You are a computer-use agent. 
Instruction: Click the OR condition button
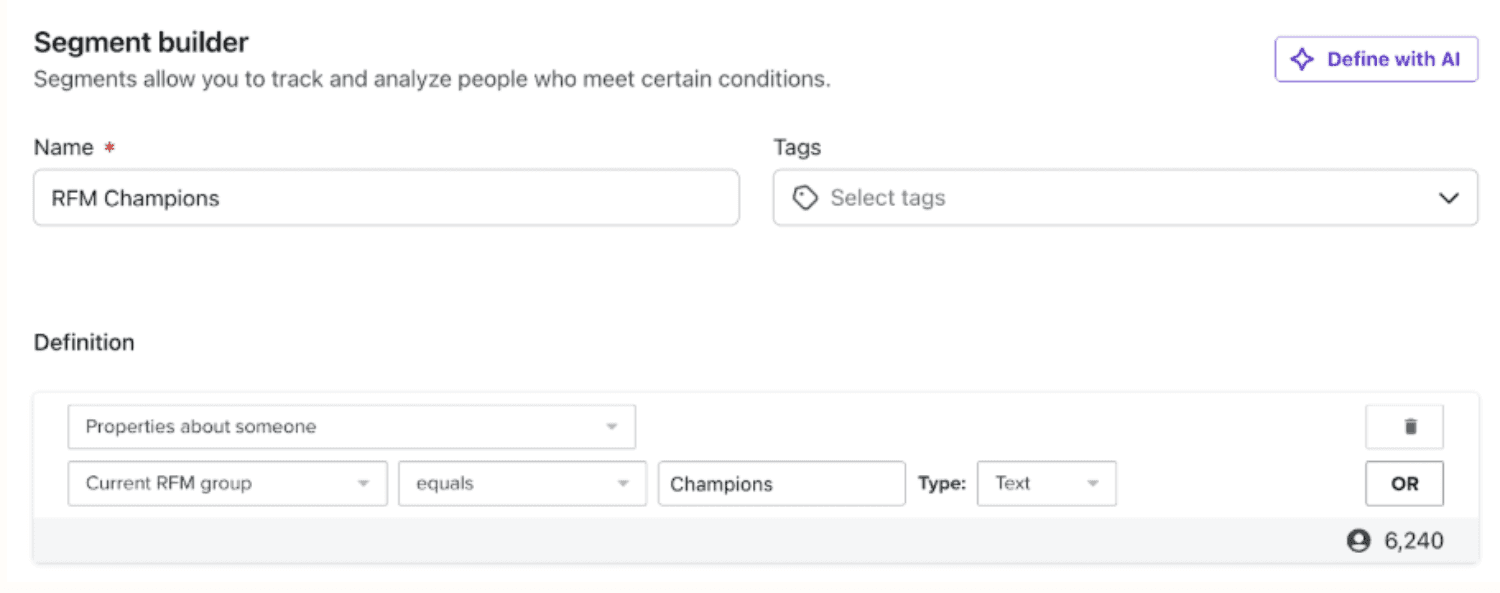point(1405,483)
